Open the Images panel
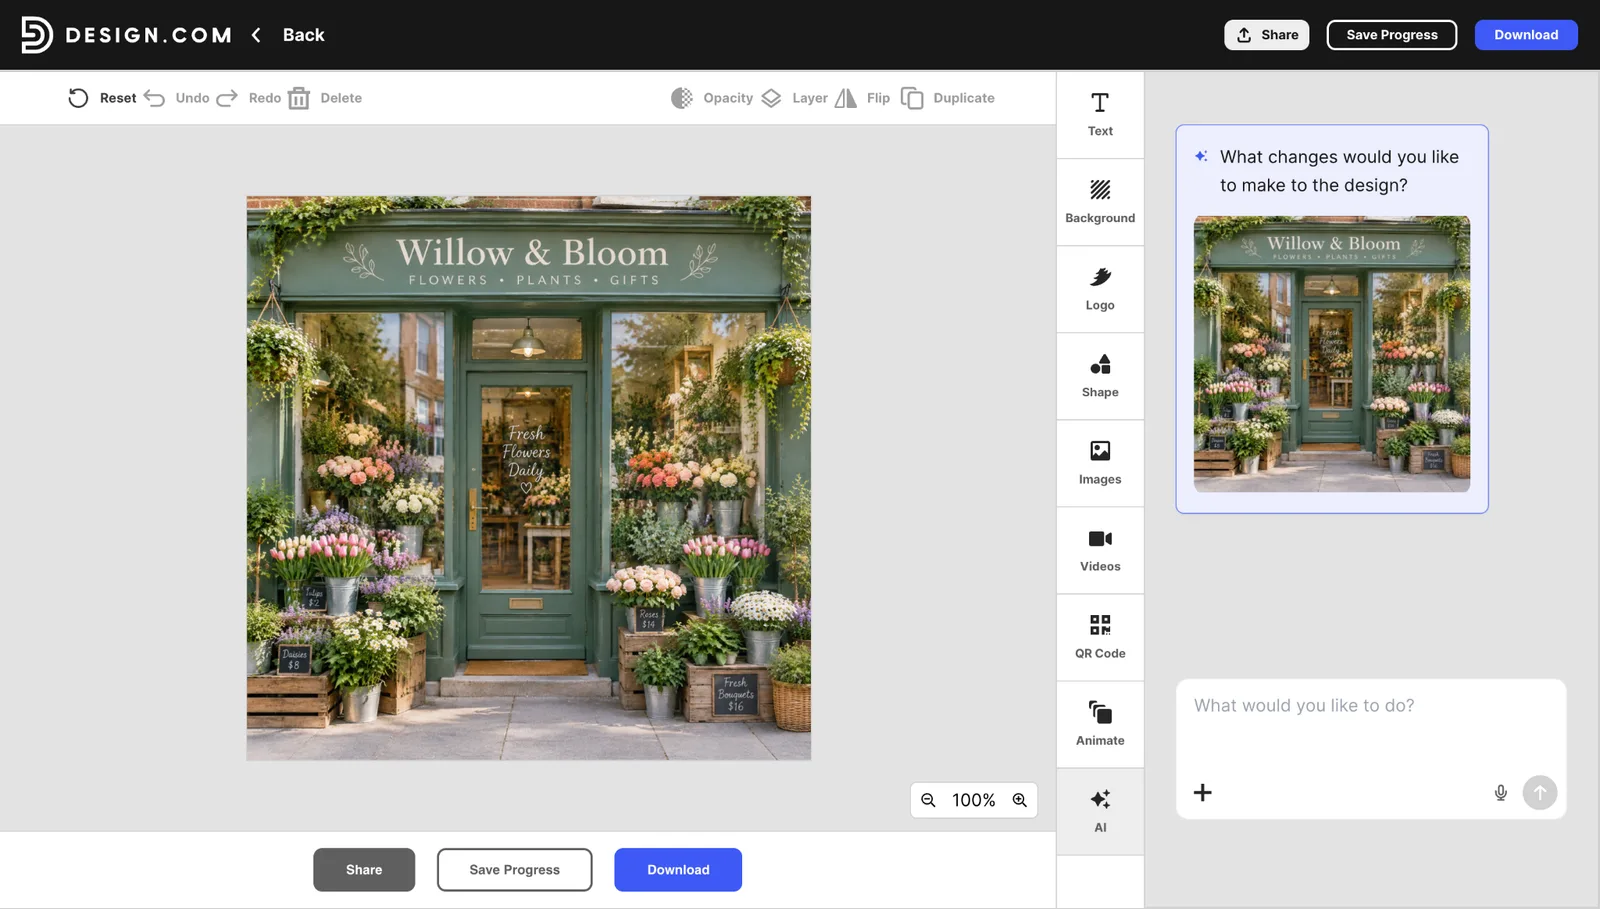 point(1100,463)
